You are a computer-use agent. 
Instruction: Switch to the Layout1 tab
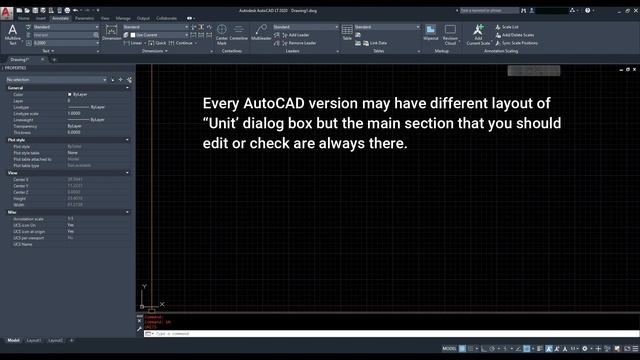coord(34,340)
